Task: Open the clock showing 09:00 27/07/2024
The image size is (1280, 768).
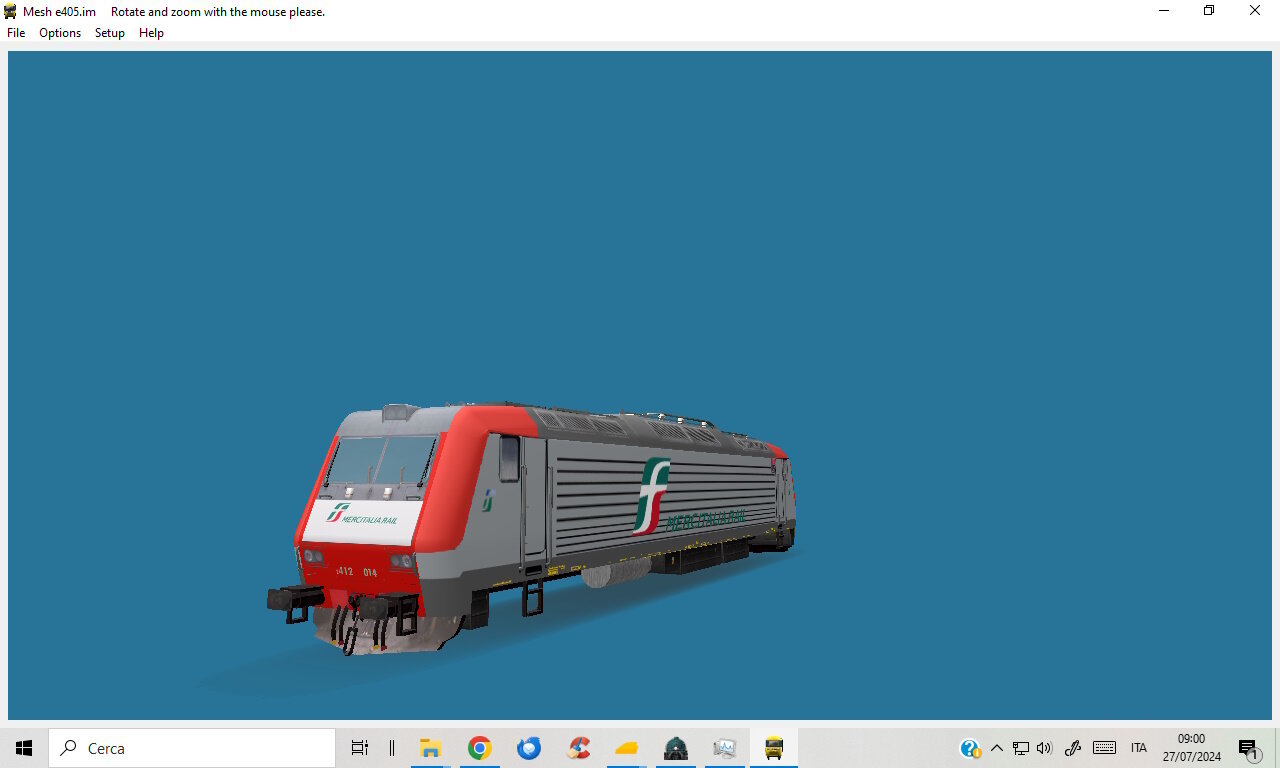Action: (1191, 748)
